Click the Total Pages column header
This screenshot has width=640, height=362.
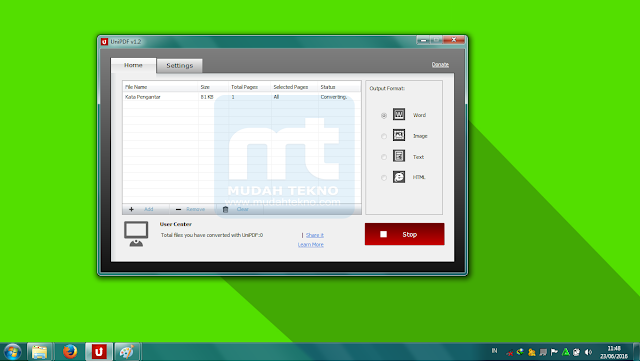click(250, 87)
